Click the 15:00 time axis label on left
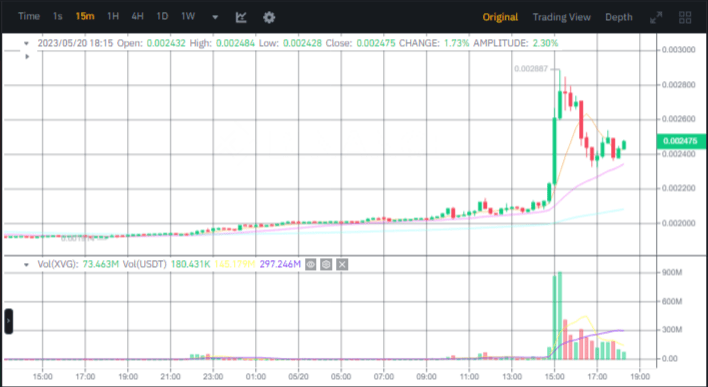 (43, 376)
